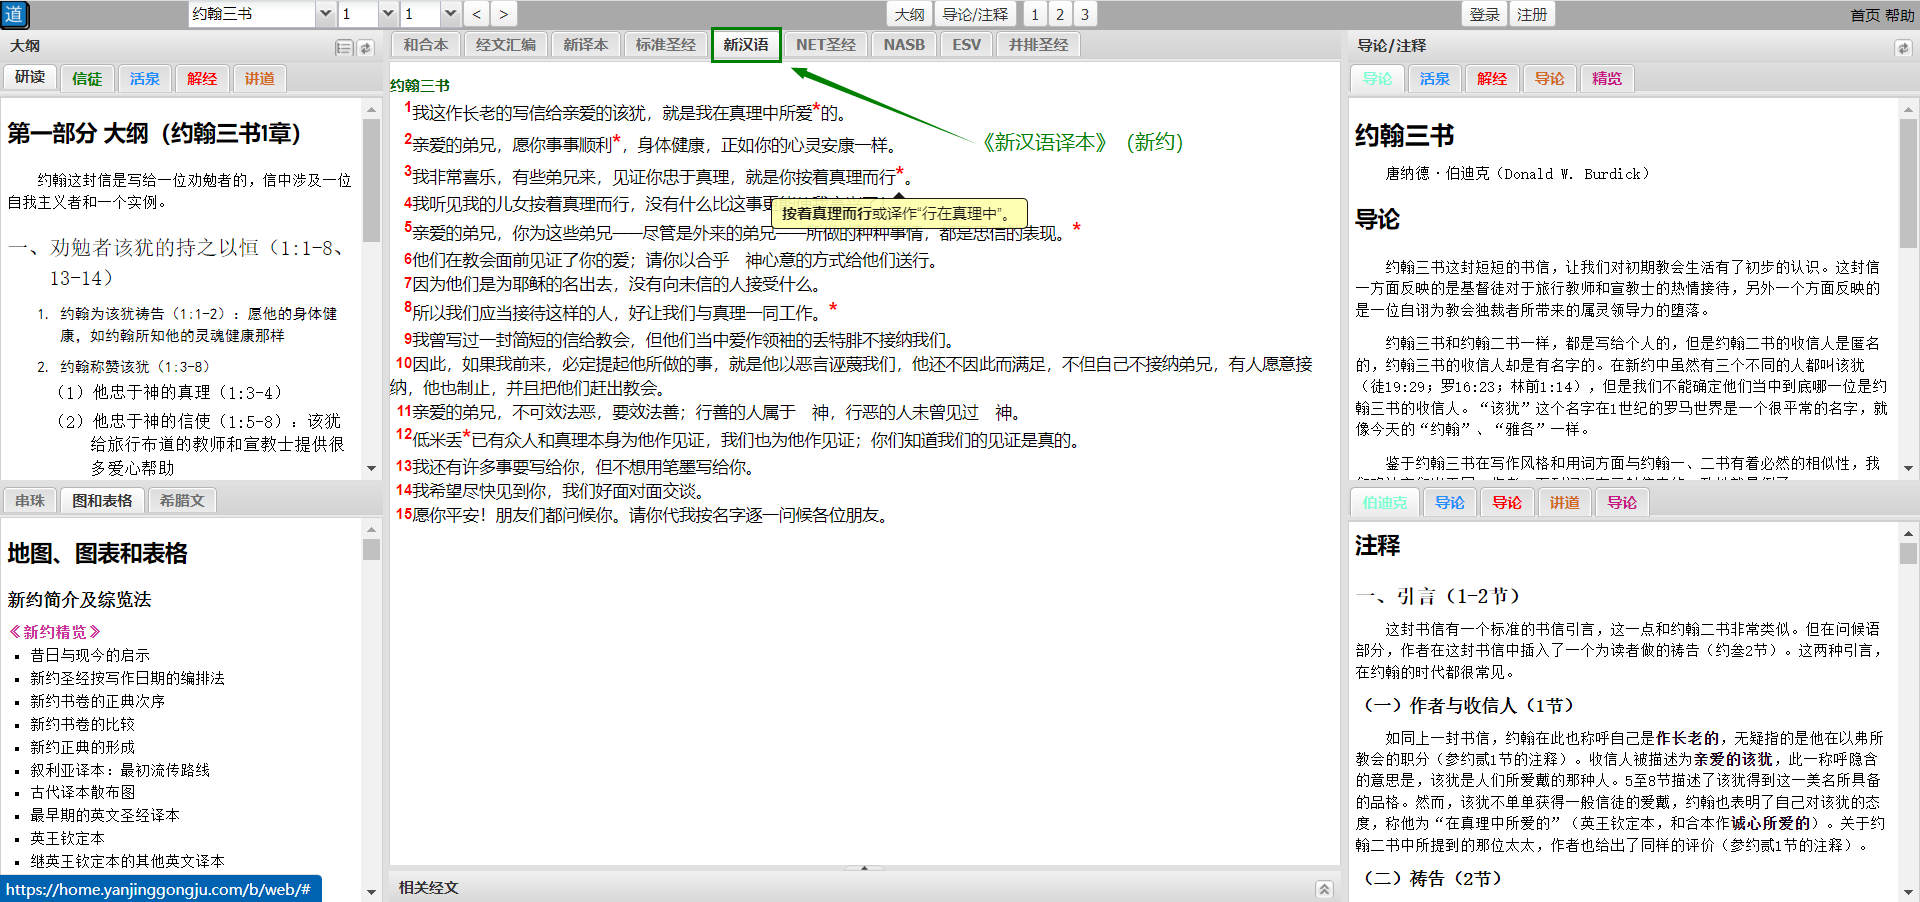Click the blue 道 logo icon
The height and width of the screenshot is (902, 1920).
pos(14,14)
